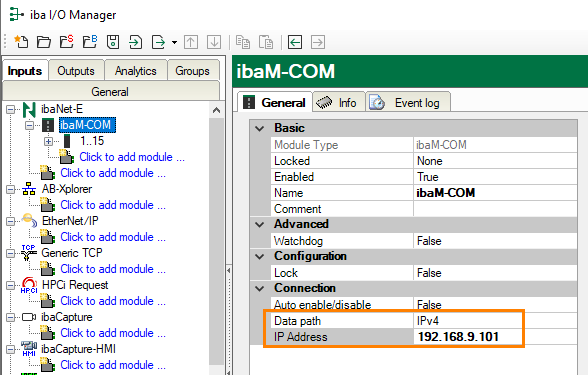This screenshot has width=588, height=375.
Task: Click the Open folder toolbar icon
Action: [x=44, y=42]
